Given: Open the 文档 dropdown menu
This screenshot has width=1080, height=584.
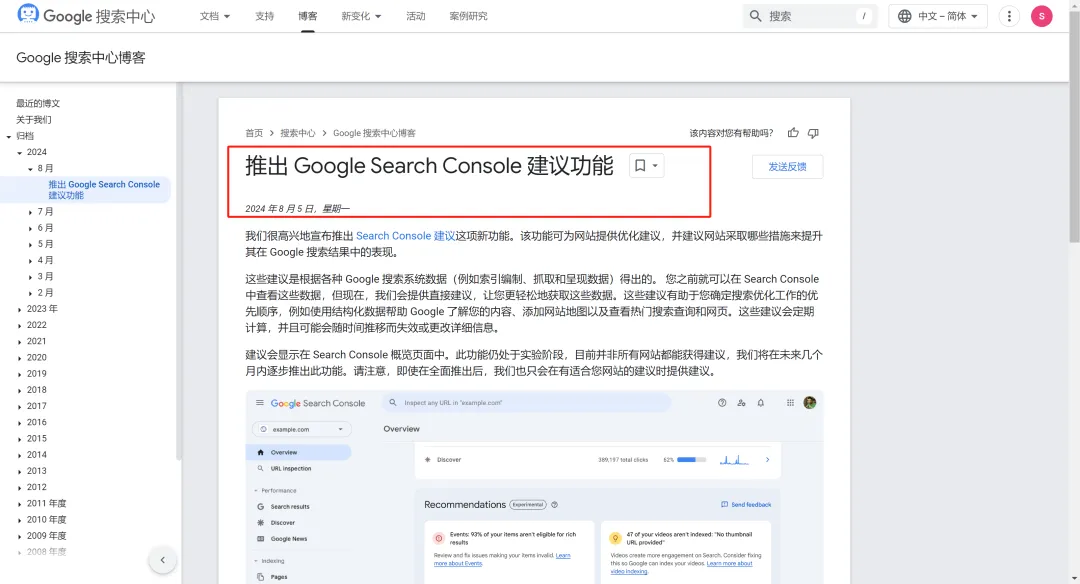Looking at the screenshot, I should click(214, 16).
